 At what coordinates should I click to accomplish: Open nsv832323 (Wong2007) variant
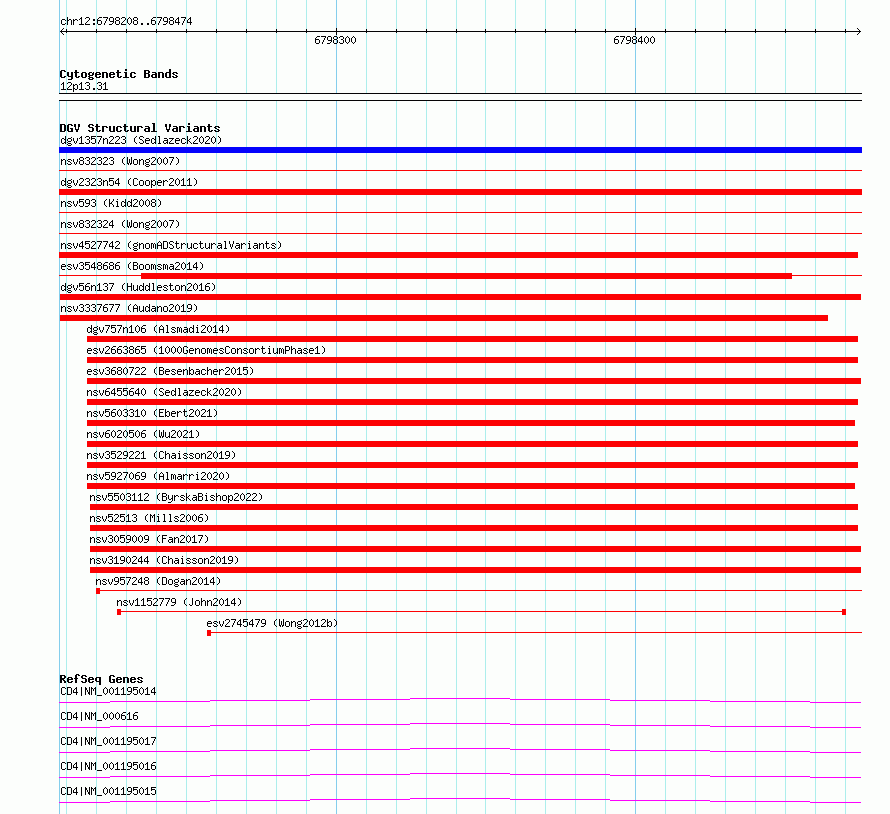(120, 161)
